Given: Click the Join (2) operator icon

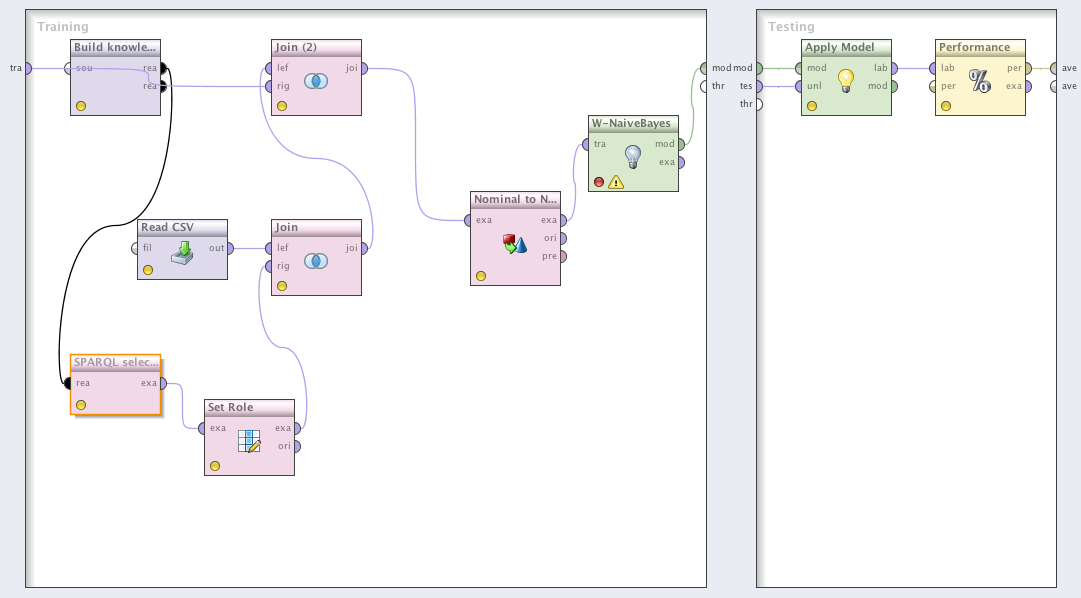Looking at the screenshot, I should pos(315,80).
